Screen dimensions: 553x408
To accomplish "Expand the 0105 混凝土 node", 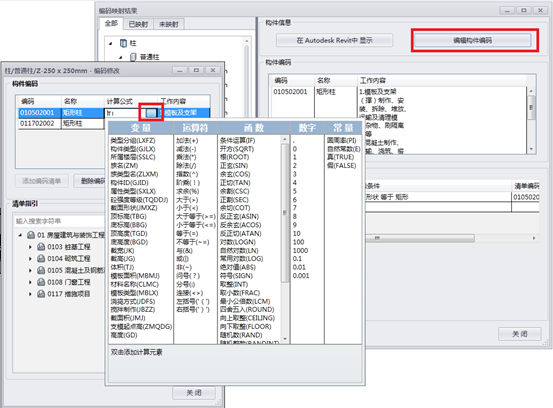I will point(30,270).
